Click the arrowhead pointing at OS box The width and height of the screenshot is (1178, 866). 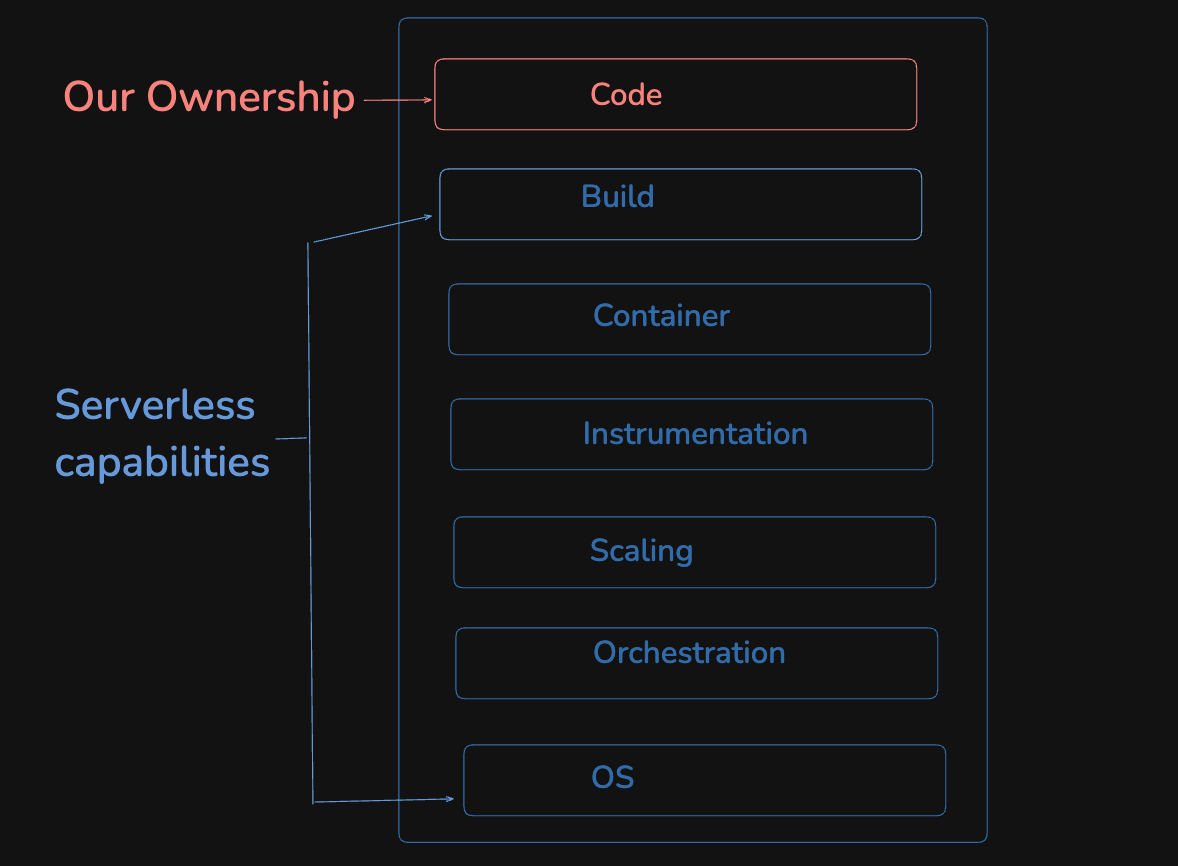point(450,798)
